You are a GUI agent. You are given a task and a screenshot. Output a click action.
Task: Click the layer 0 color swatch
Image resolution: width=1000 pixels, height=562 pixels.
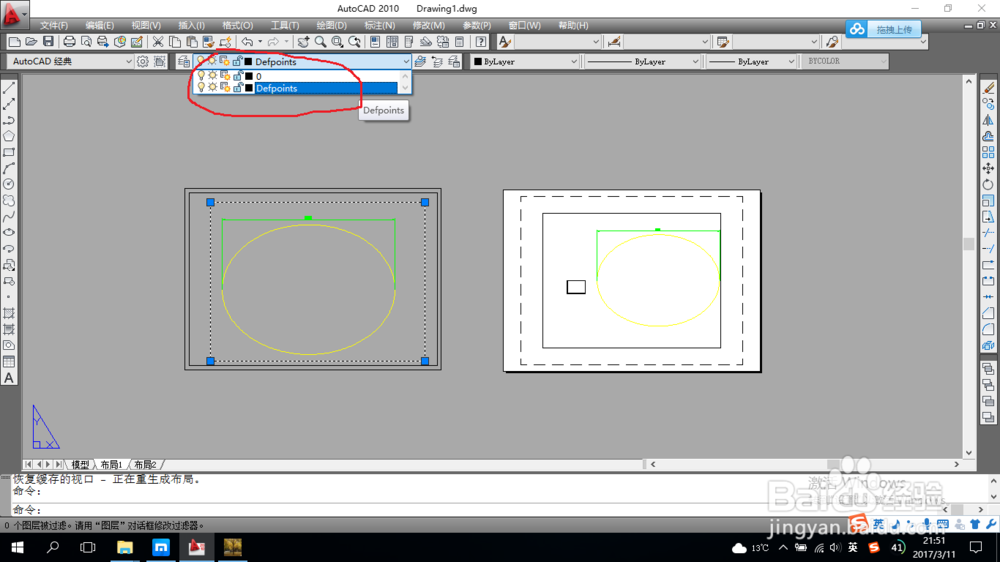[249, 76]
